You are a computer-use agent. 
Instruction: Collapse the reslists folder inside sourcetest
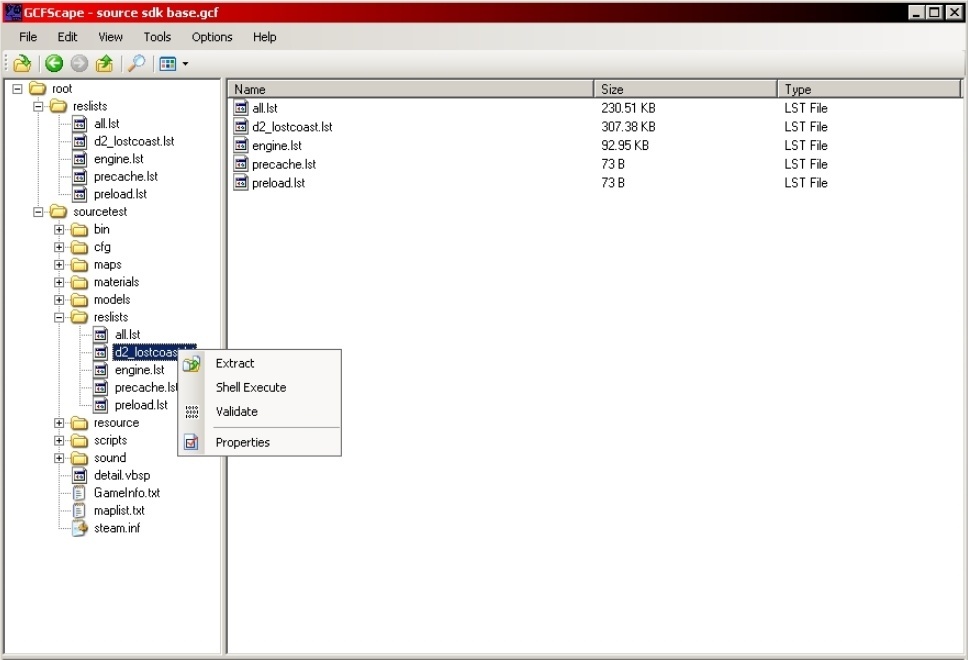[59, 317]
